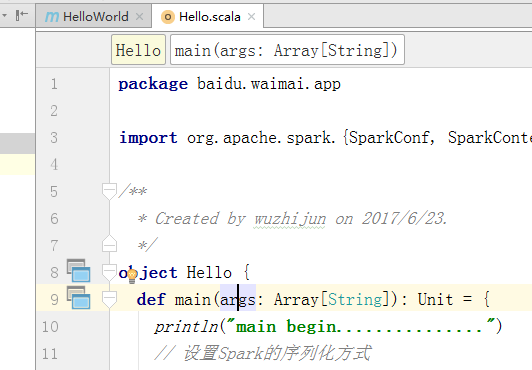Click the Hello object name on line 8

209,272
